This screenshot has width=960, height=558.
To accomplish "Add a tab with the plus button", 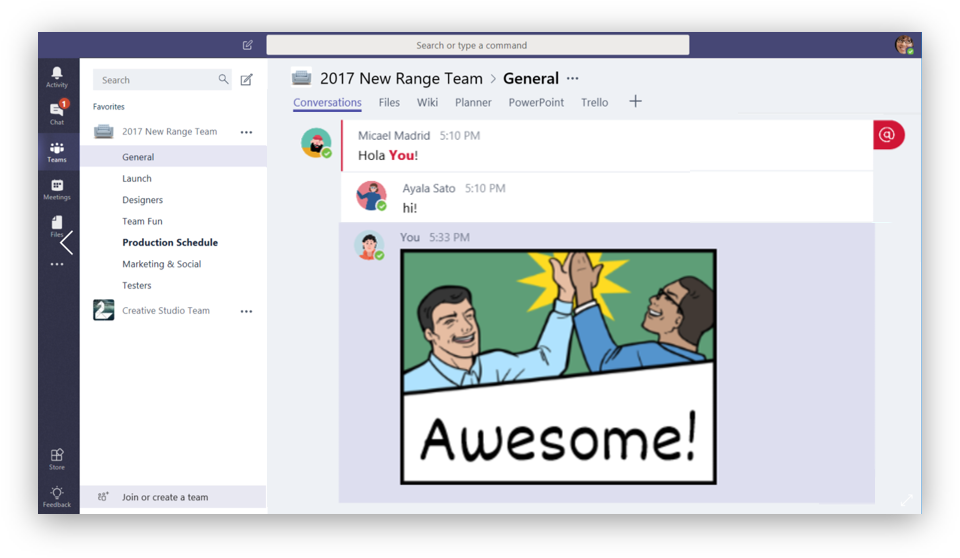I will tap(636, 101).
